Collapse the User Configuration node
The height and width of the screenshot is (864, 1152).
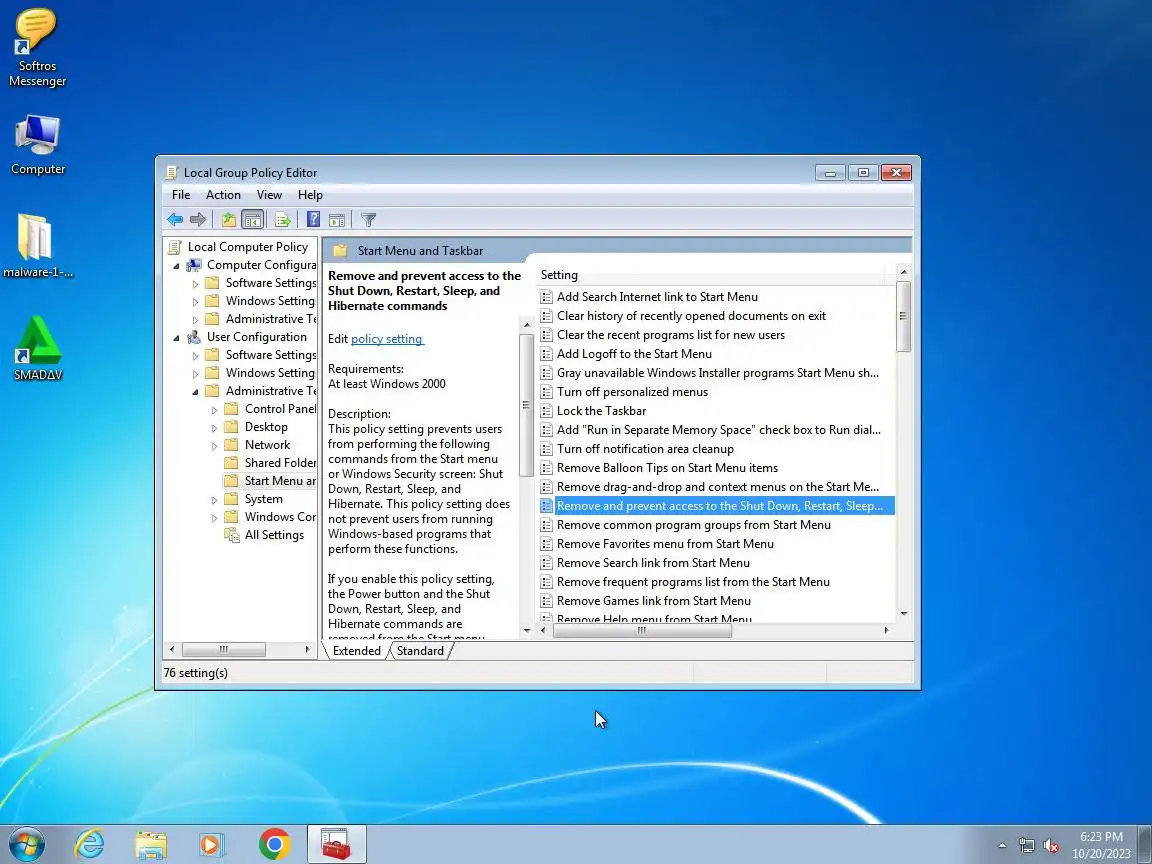tap(176, 338)
